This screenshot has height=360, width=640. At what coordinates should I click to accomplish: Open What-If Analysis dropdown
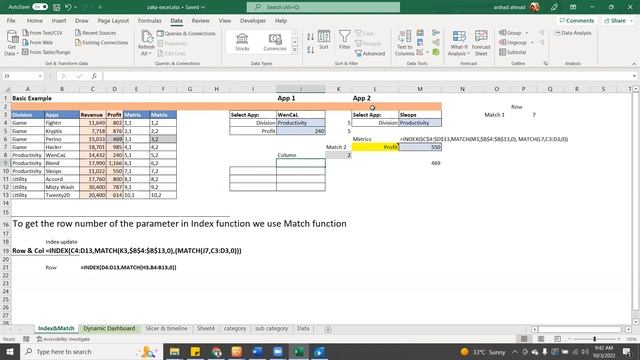pyautogui.click(x=459, y=43)
